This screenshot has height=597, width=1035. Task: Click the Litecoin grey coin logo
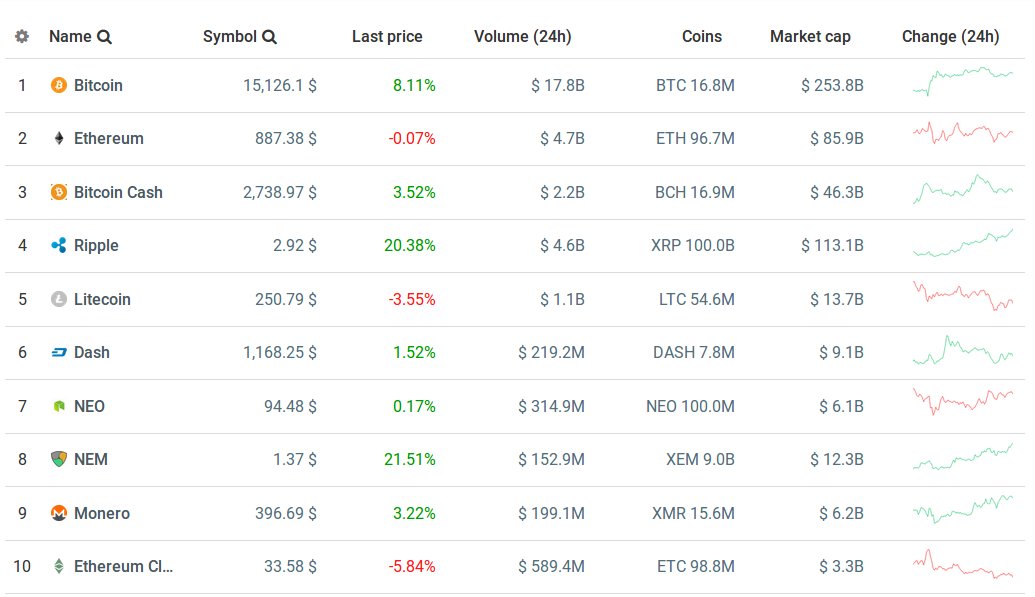(59, 299)
